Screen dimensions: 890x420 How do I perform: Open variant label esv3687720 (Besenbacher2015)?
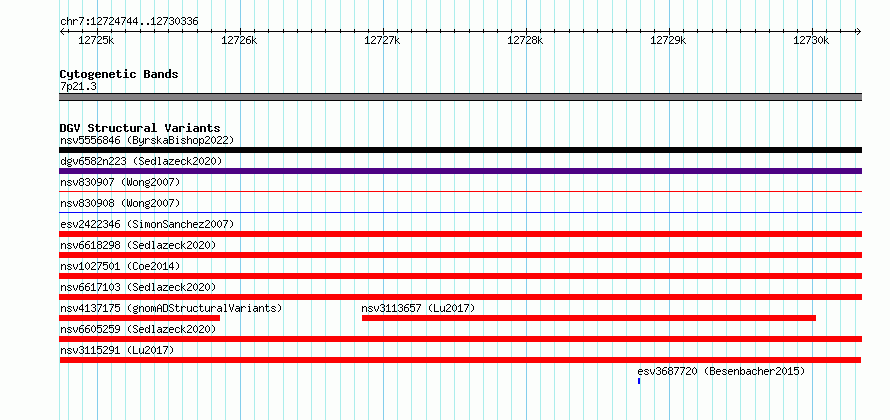click(721, 371)
